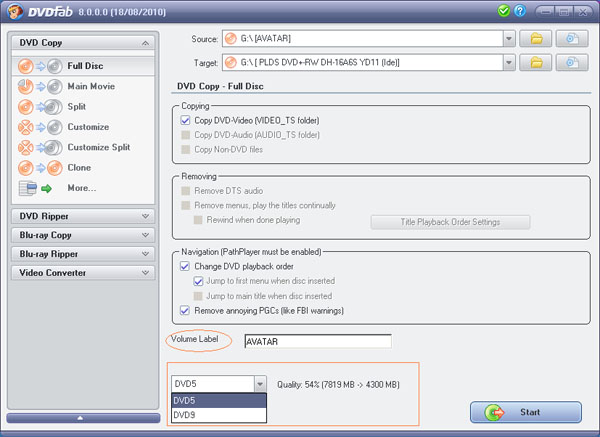Expand the DVD Ripper section
The width and height of the screenshot is (600, 437).
tap(145, 216)
